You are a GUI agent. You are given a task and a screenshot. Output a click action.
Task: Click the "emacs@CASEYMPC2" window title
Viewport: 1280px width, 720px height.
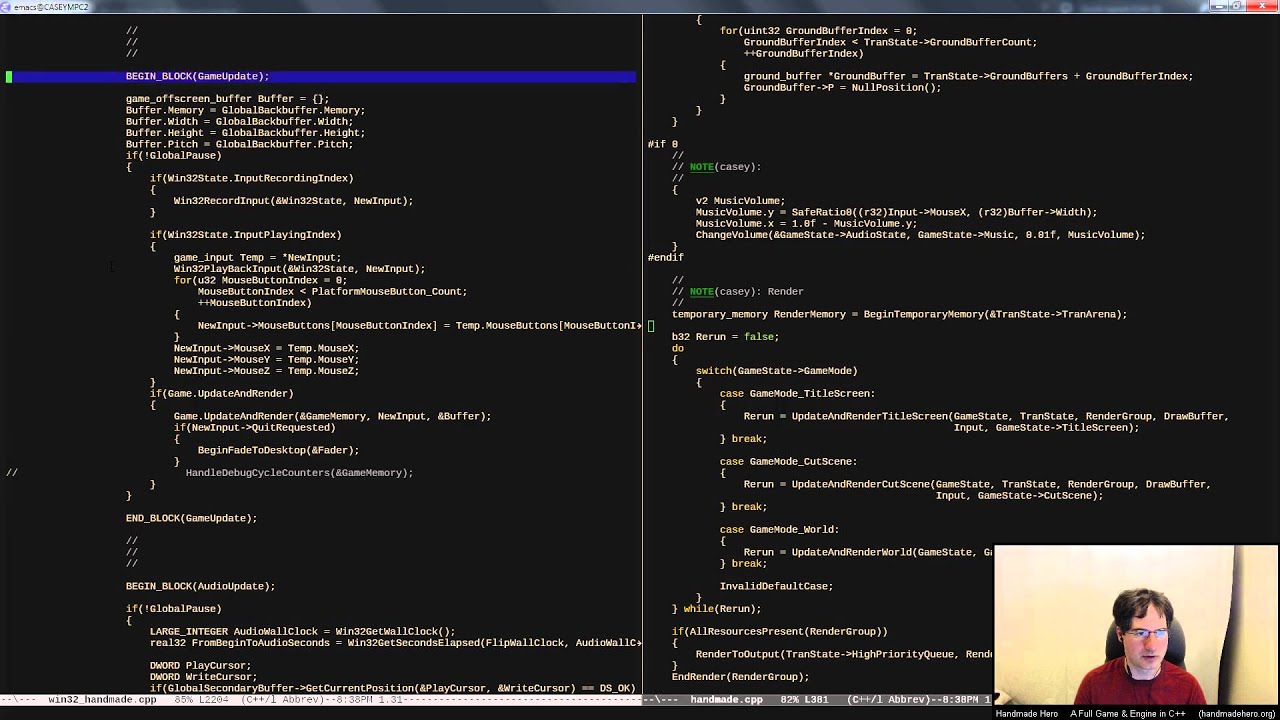pos(50,6)
